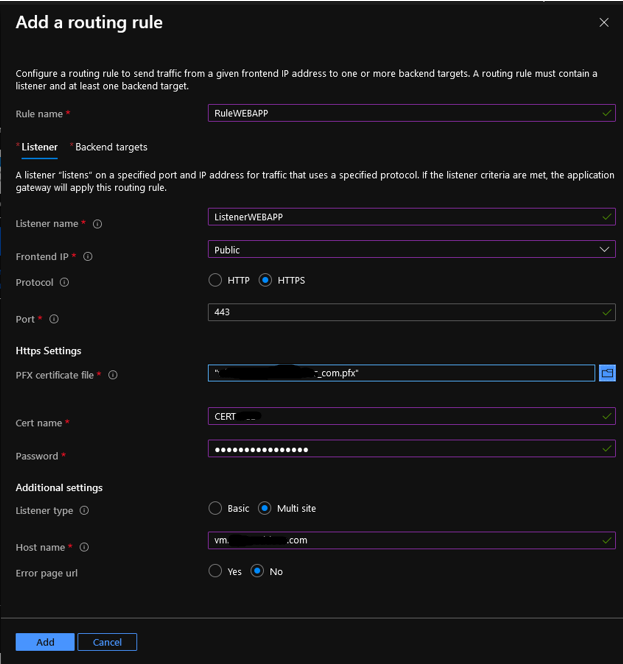623x664 pixels.
Task: Show info icon next to Listener type
Action: click(x=84, y=510)
